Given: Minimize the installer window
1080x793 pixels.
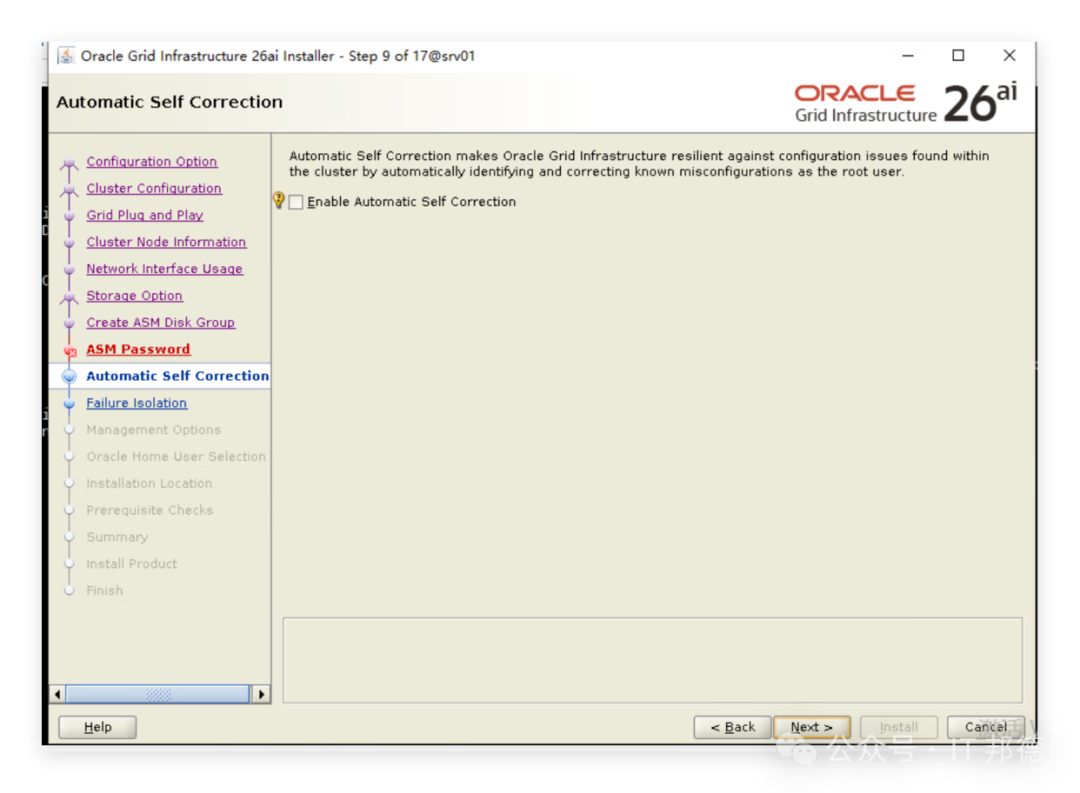Looking at the screenshot, I should (x=908, y=56).
